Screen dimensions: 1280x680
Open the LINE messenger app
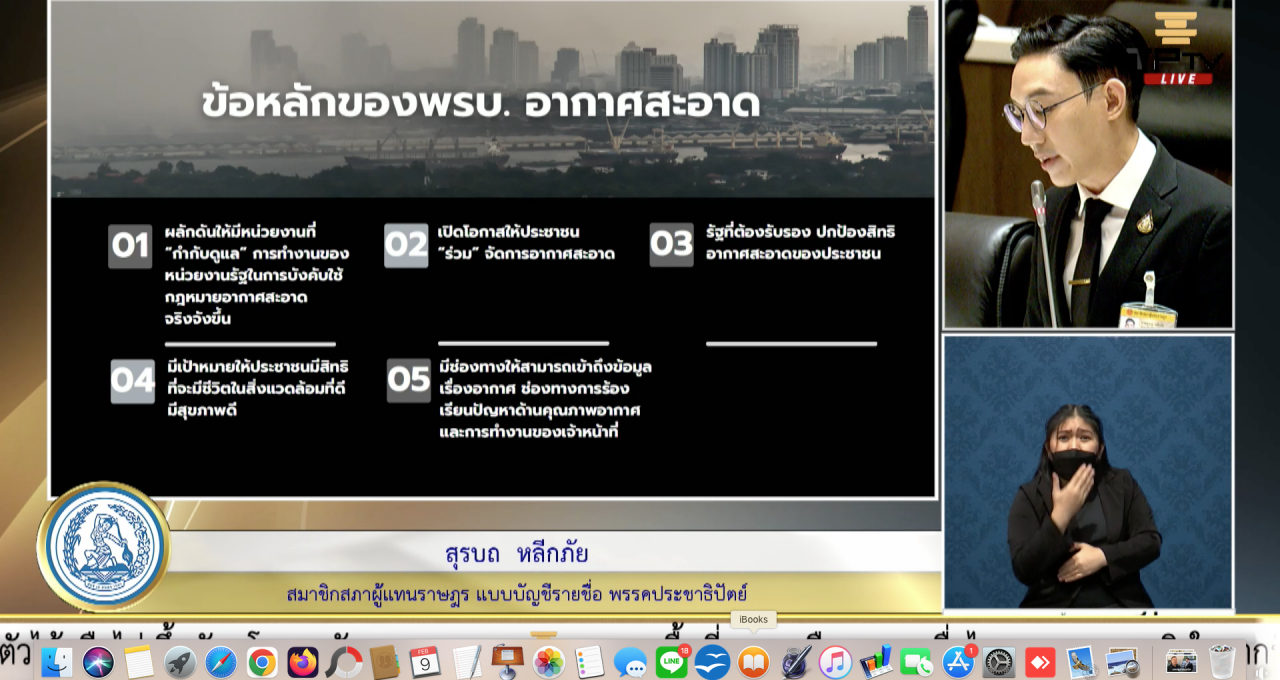point(672,662)
